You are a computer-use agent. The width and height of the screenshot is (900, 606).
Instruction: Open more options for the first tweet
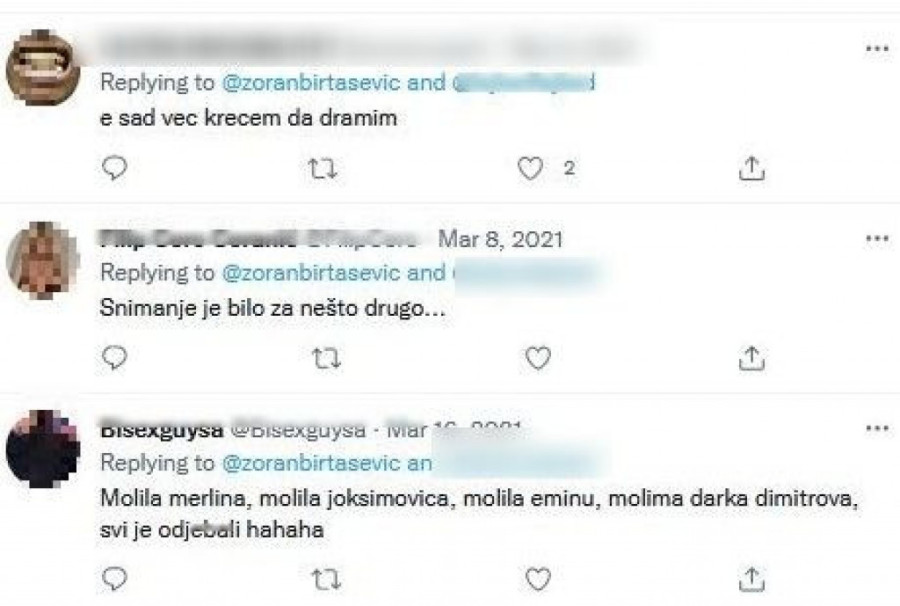pos(877,49)
